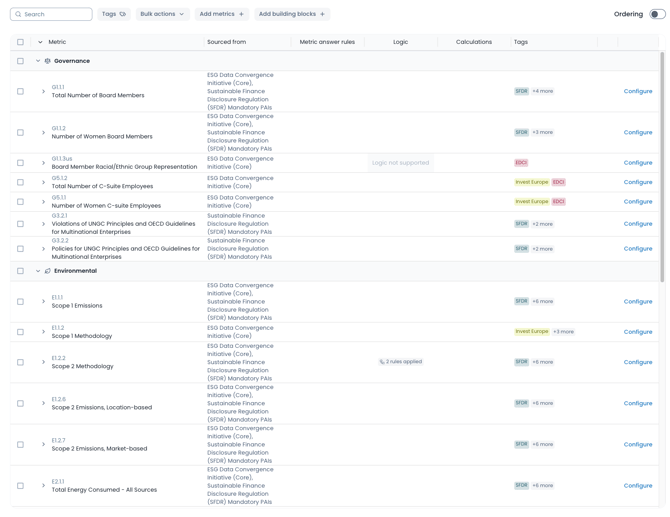Click the Tags column header
The width and height of the screenshot is (670, 517).
[520, 42]
